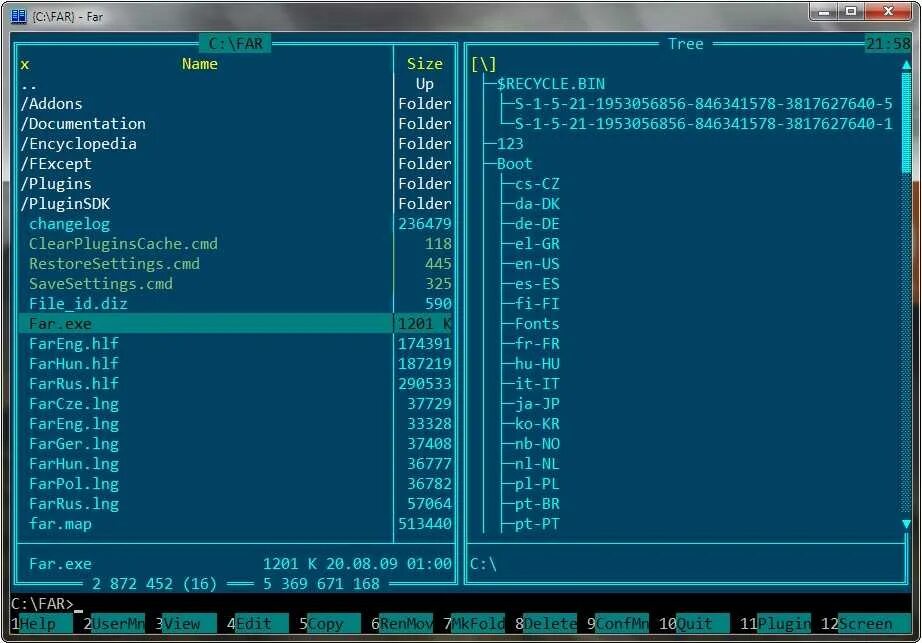Select da-DK under Boot
922x643 pixels.
point(537,203)
